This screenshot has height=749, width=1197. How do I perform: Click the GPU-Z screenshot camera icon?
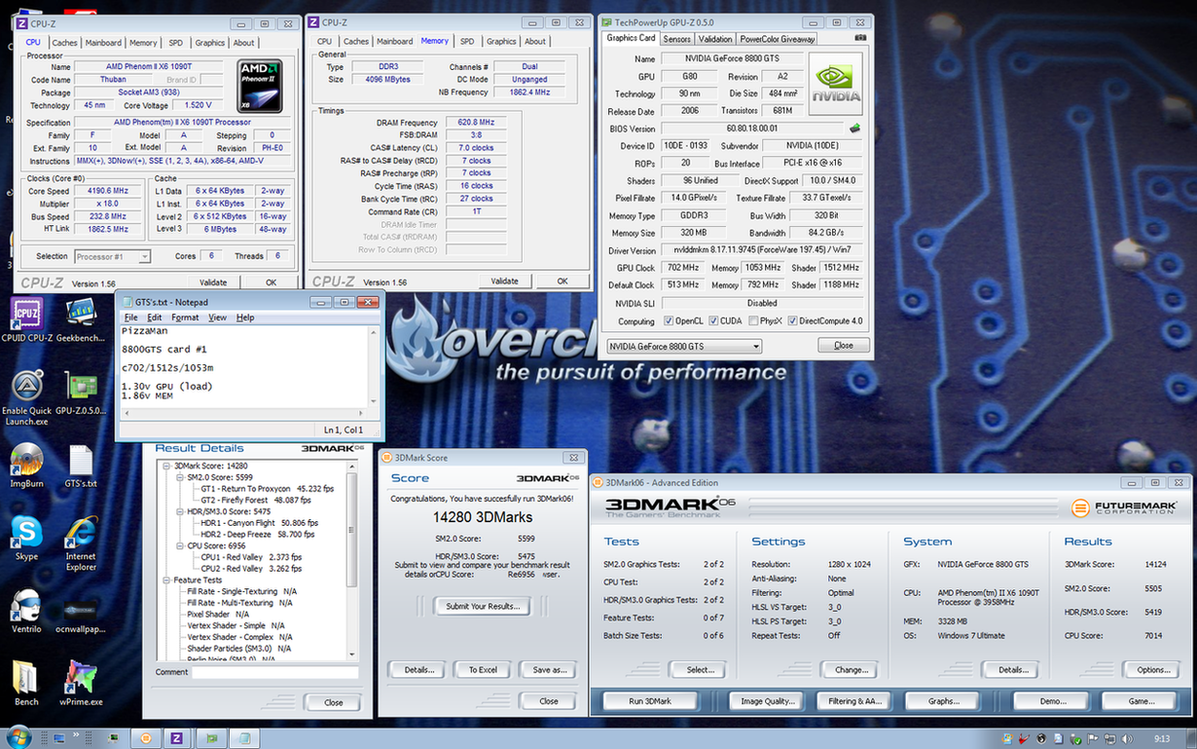pyautogui.click(x=860, y=37)
